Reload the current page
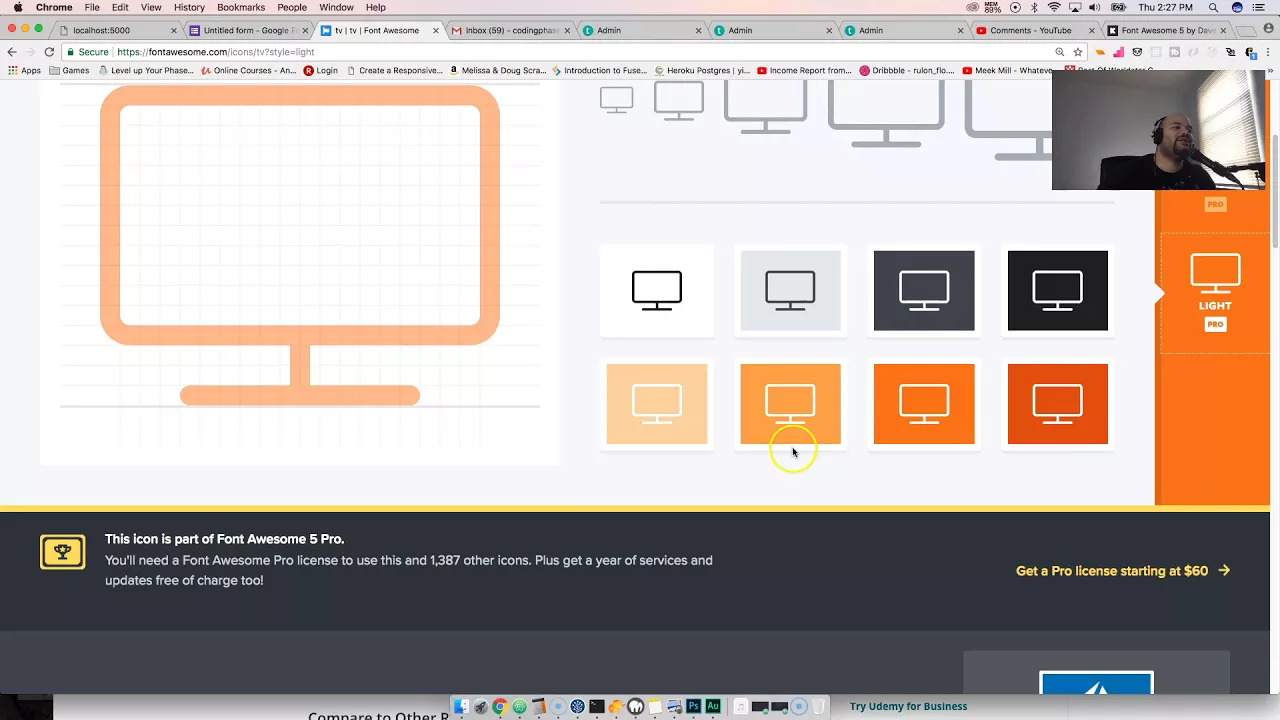The width and height of the screenshot is (1280, 720). click(x=49, y=52)
